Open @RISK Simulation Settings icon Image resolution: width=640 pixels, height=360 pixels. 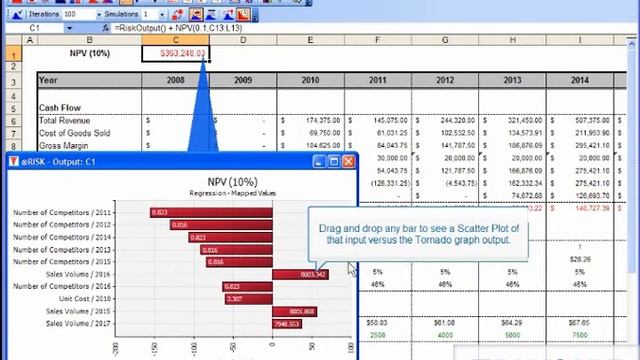pos(17,15)
